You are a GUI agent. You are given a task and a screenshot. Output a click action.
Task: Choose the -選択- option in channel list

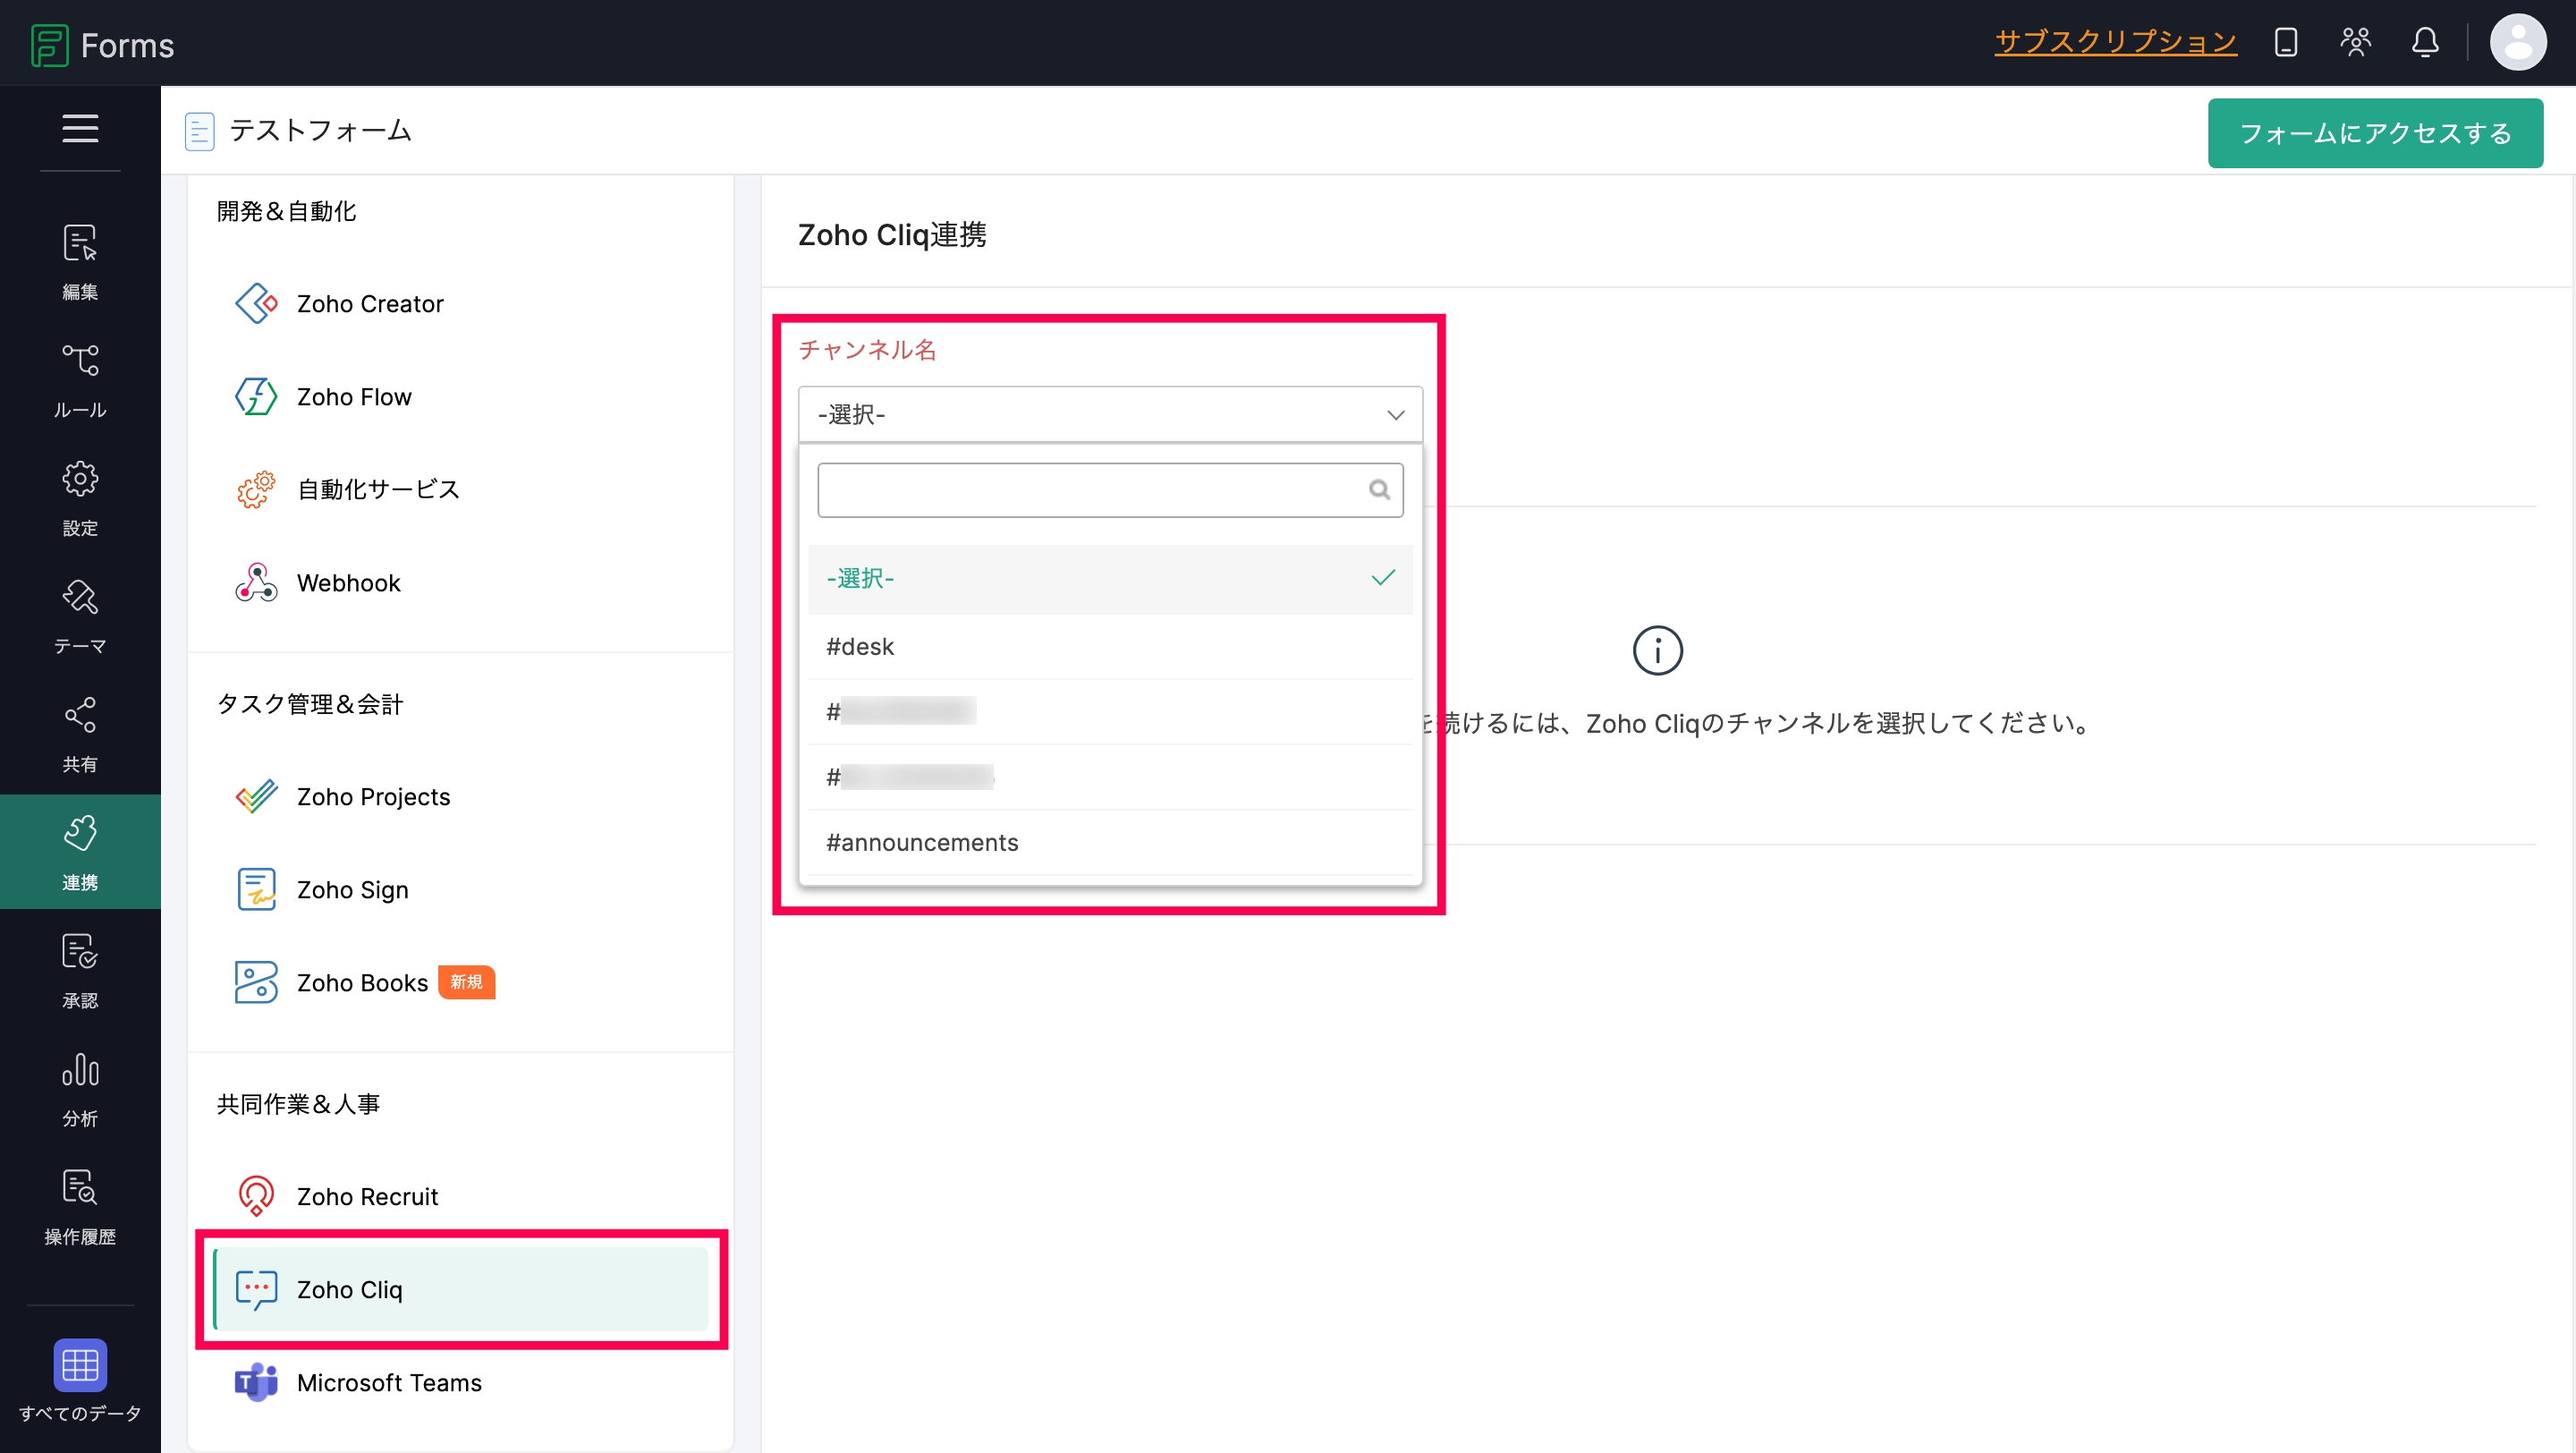tap(1110, 578)
